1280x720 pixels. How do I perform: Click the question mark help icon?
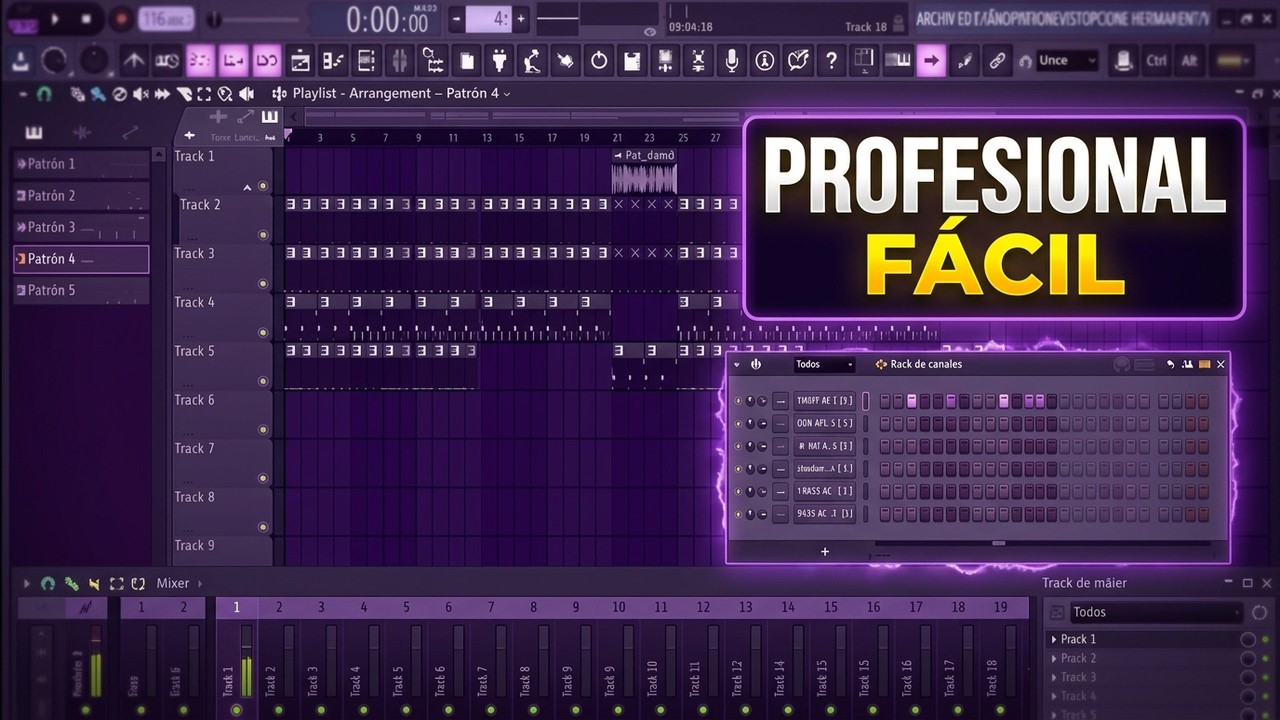(830, 61)
